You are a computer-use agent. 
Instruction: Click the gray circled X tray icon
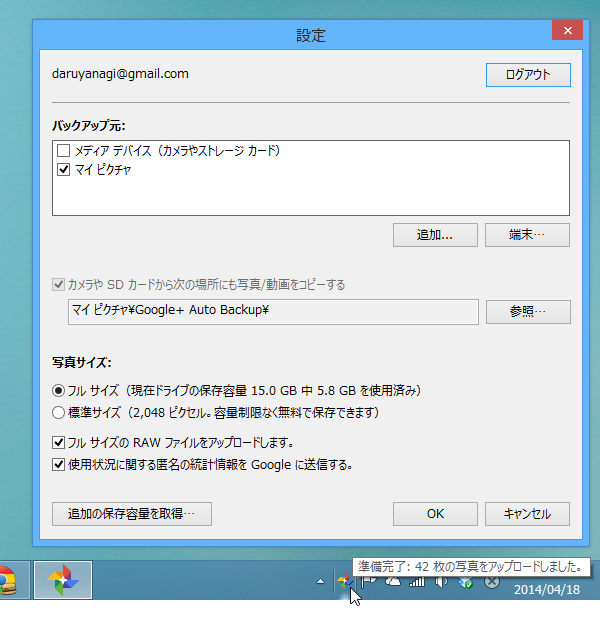click(492, 581)
